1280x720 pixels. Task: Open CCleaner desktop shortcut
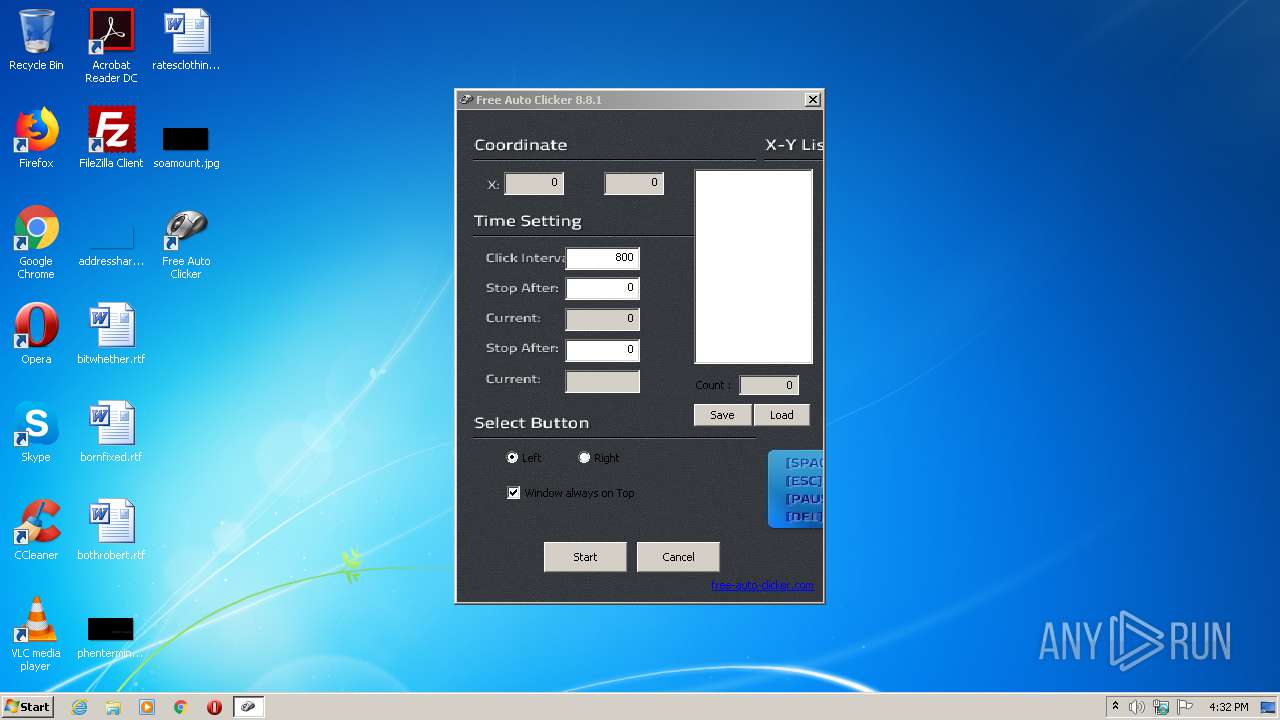click(x=36, y=530)
